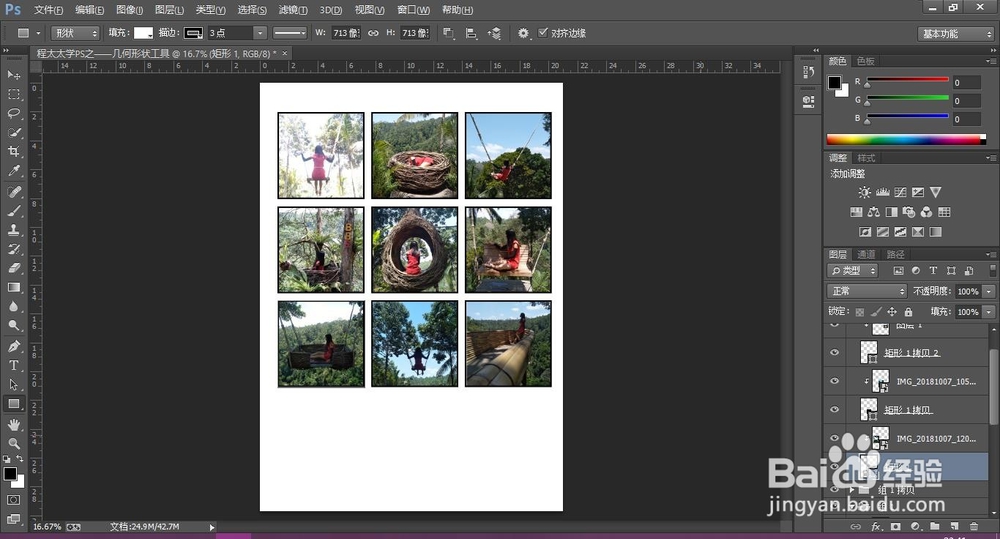Select the Eraser tool
The height and width of the screenshot is (539, 1000).
pos(13,269)
